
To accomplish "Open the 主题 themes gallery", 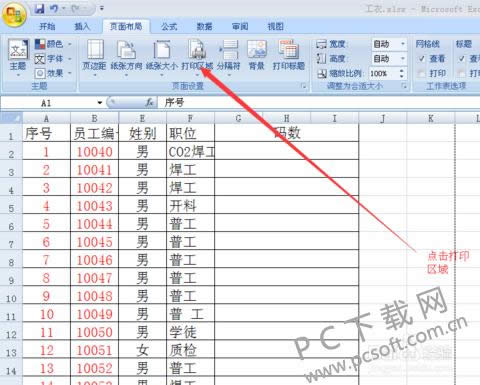I will coord(18,57).
